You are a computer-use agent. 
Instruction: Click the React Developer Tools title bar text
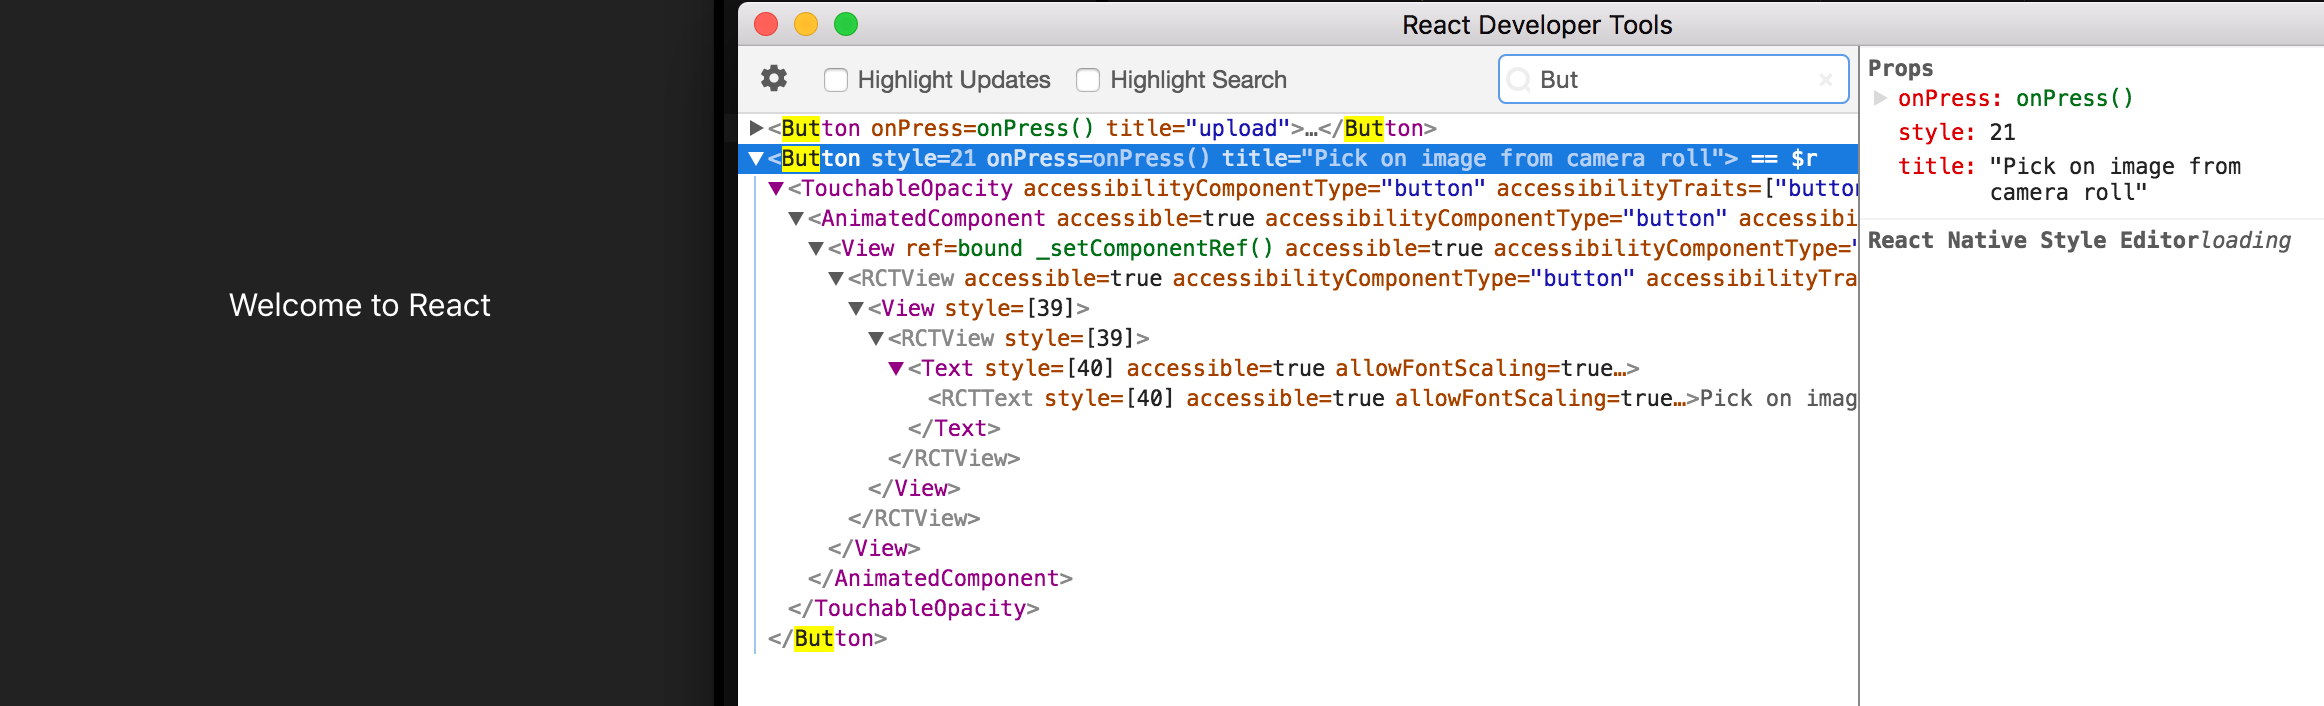[x=1537, y=25]
